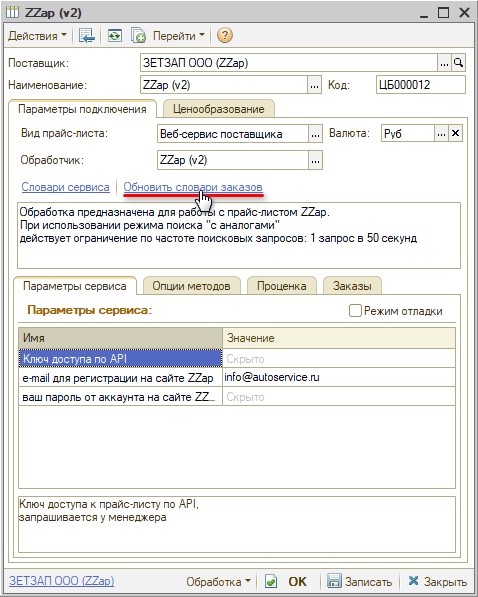Select the ваш пароль от аккаунта row

click(x=120, y=397)
